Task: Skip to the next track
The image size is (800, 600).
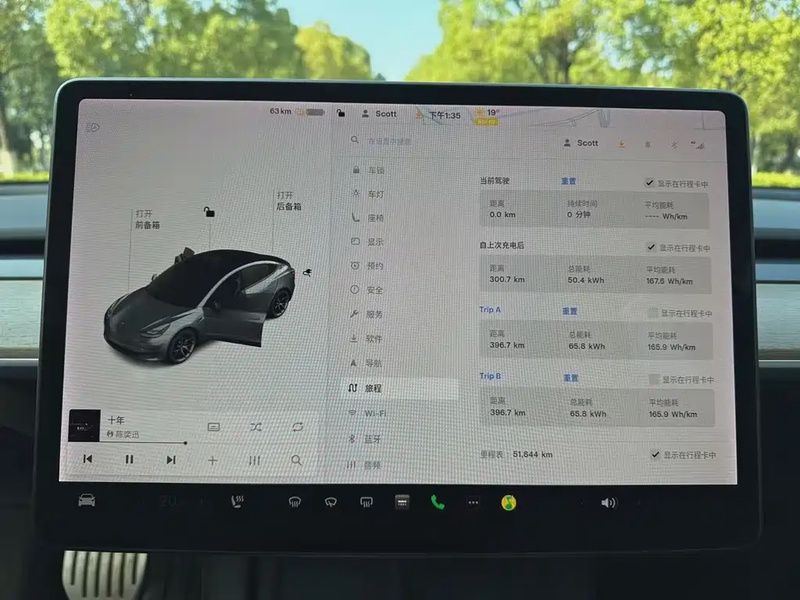Action: 171,459
